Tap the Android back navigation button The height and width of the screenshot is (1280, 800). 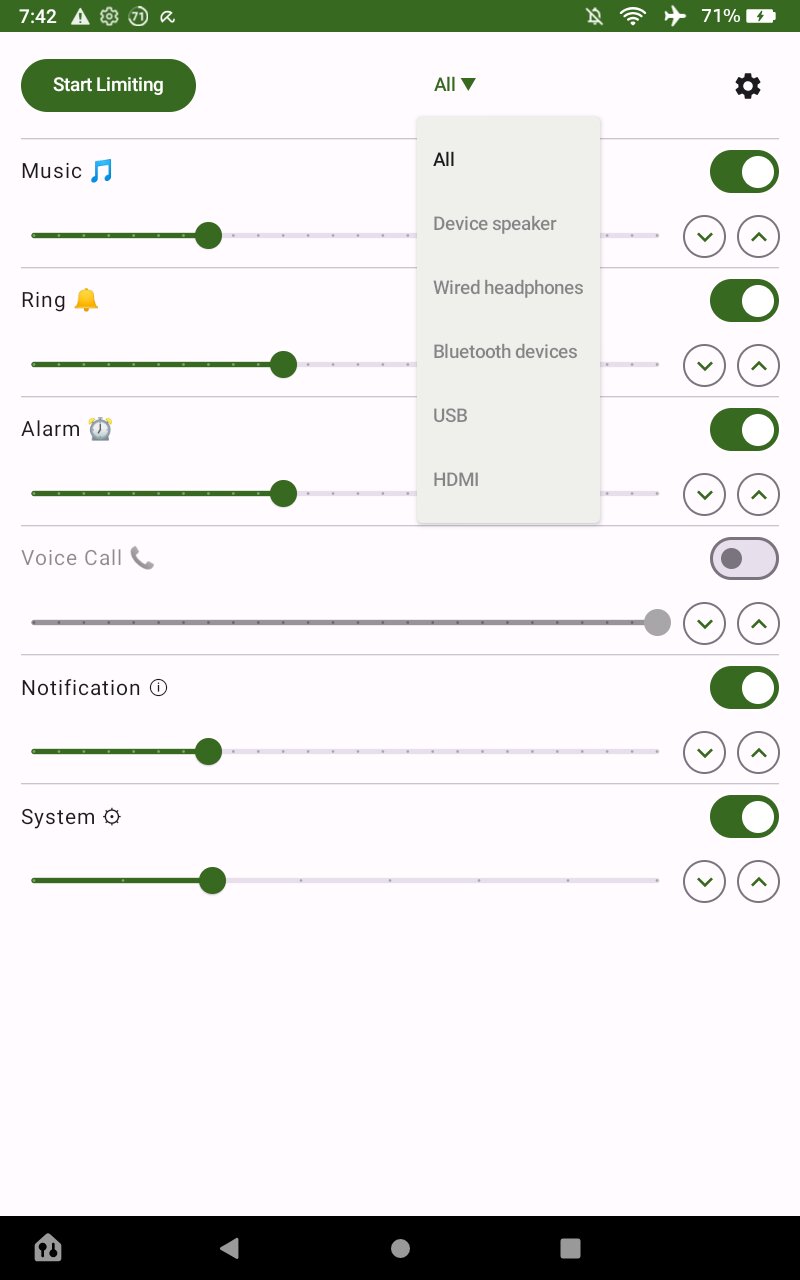230,1247
